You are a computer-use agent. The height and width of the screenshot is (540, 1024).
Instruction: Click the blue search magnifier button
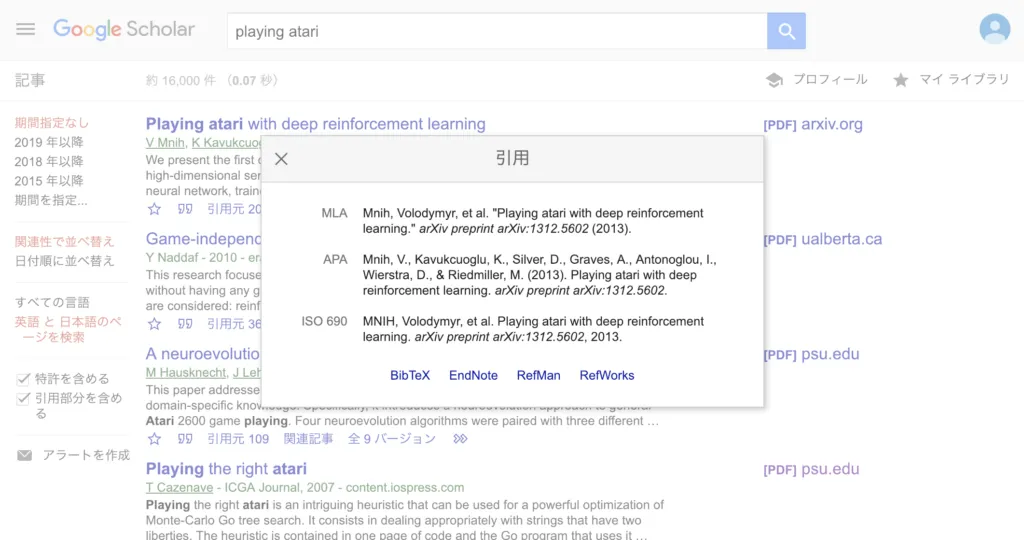tap(786, 31)
